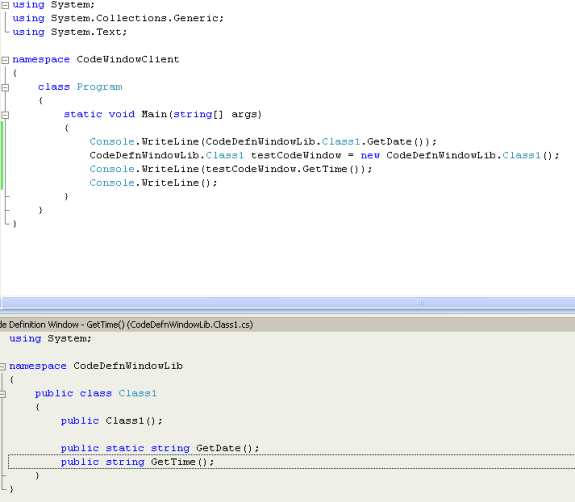Click the first 'using System;' line in editor
The image size is (575, 502).
(x=54, y=5)
